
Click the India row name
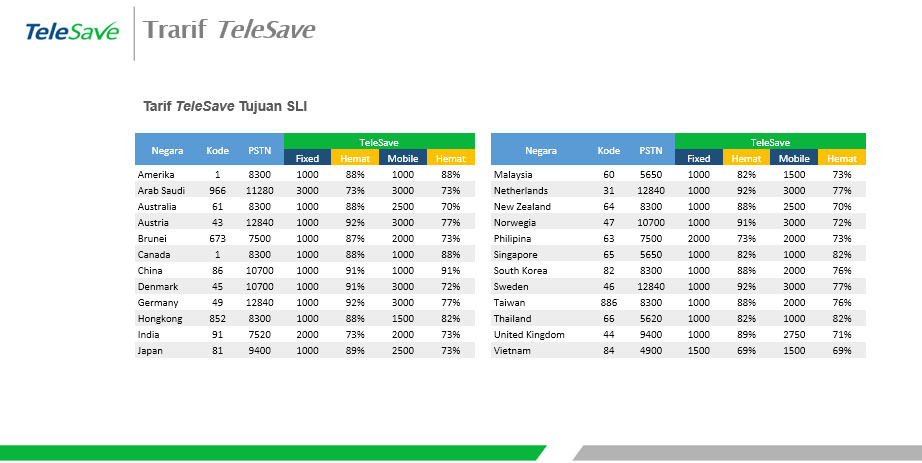click(x=148, y=335)
